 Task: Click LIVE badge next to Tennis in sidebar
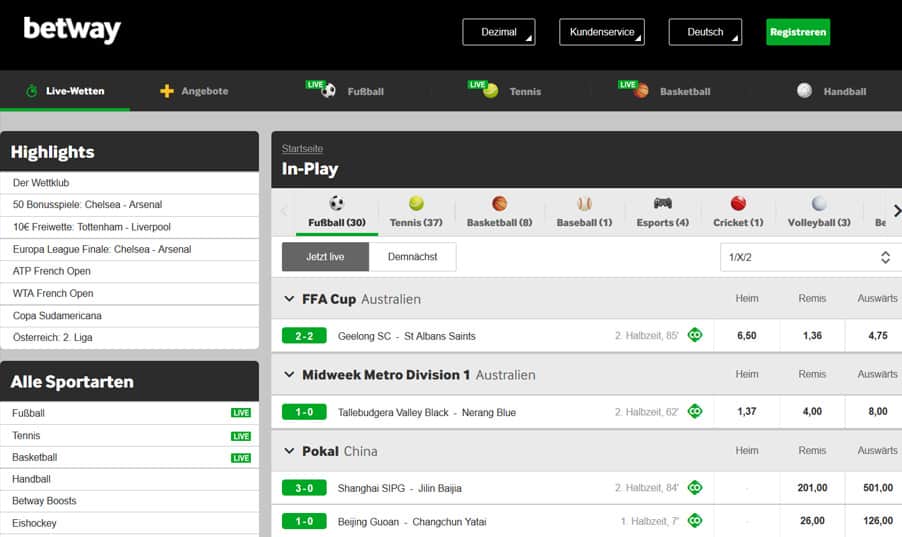point(240,436)
